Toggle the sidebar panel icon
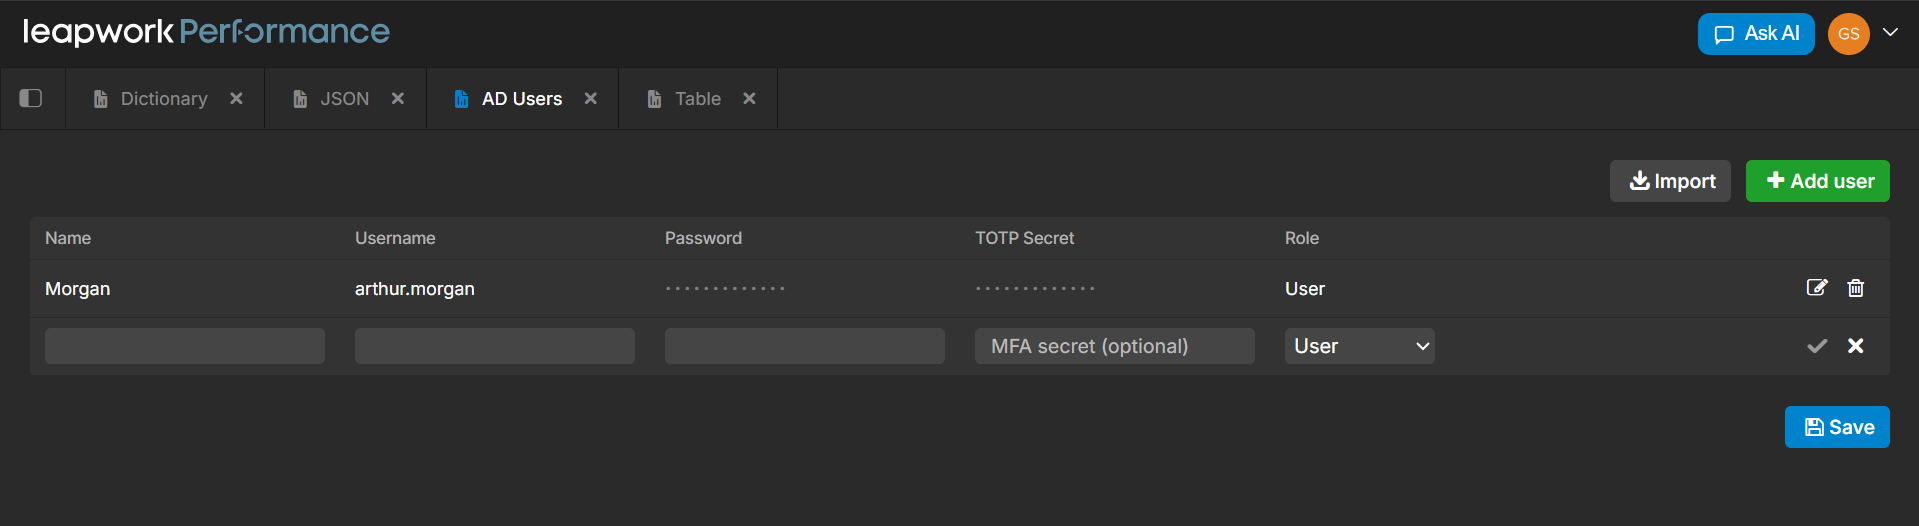 31,98
